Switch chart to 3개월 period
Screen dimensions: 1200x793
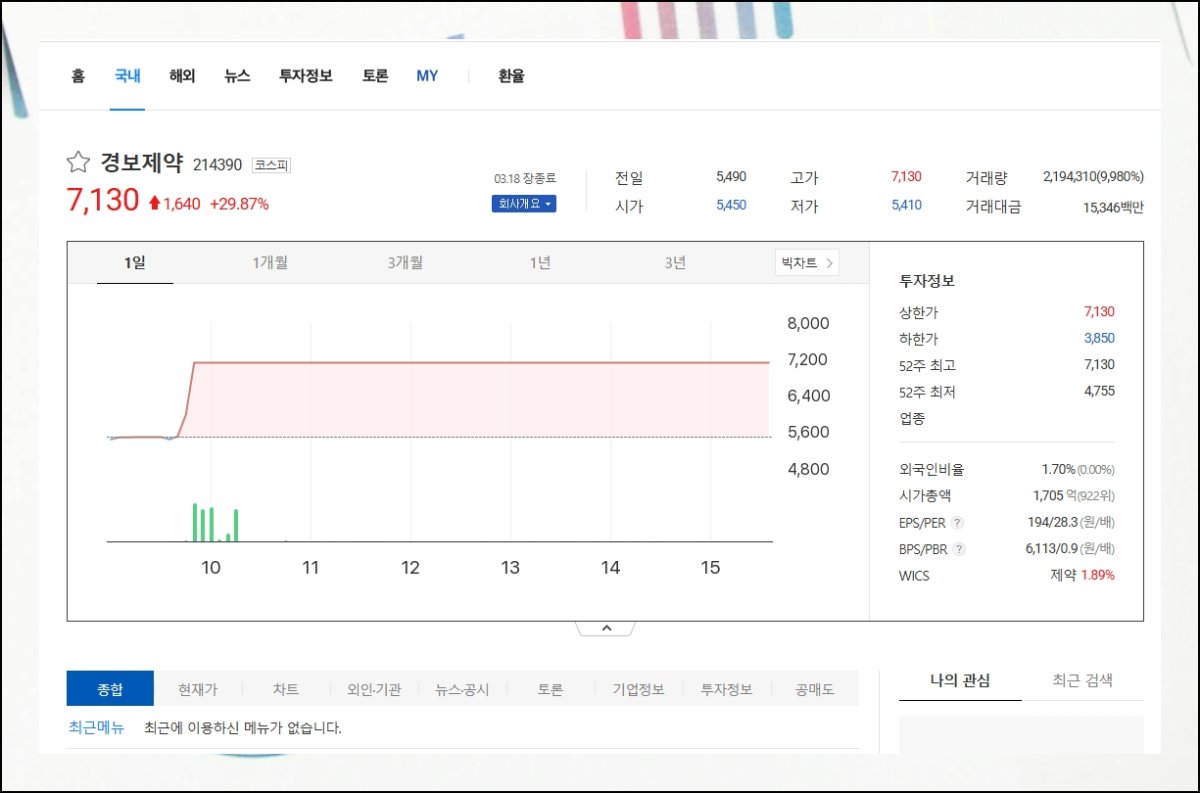405,263
